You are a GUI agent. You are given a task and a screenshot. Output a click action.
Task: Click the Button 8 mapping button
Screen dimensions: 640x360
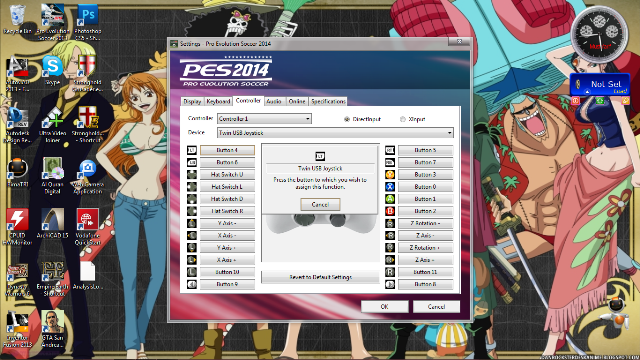pyautogui.click(x=425, y=284)
